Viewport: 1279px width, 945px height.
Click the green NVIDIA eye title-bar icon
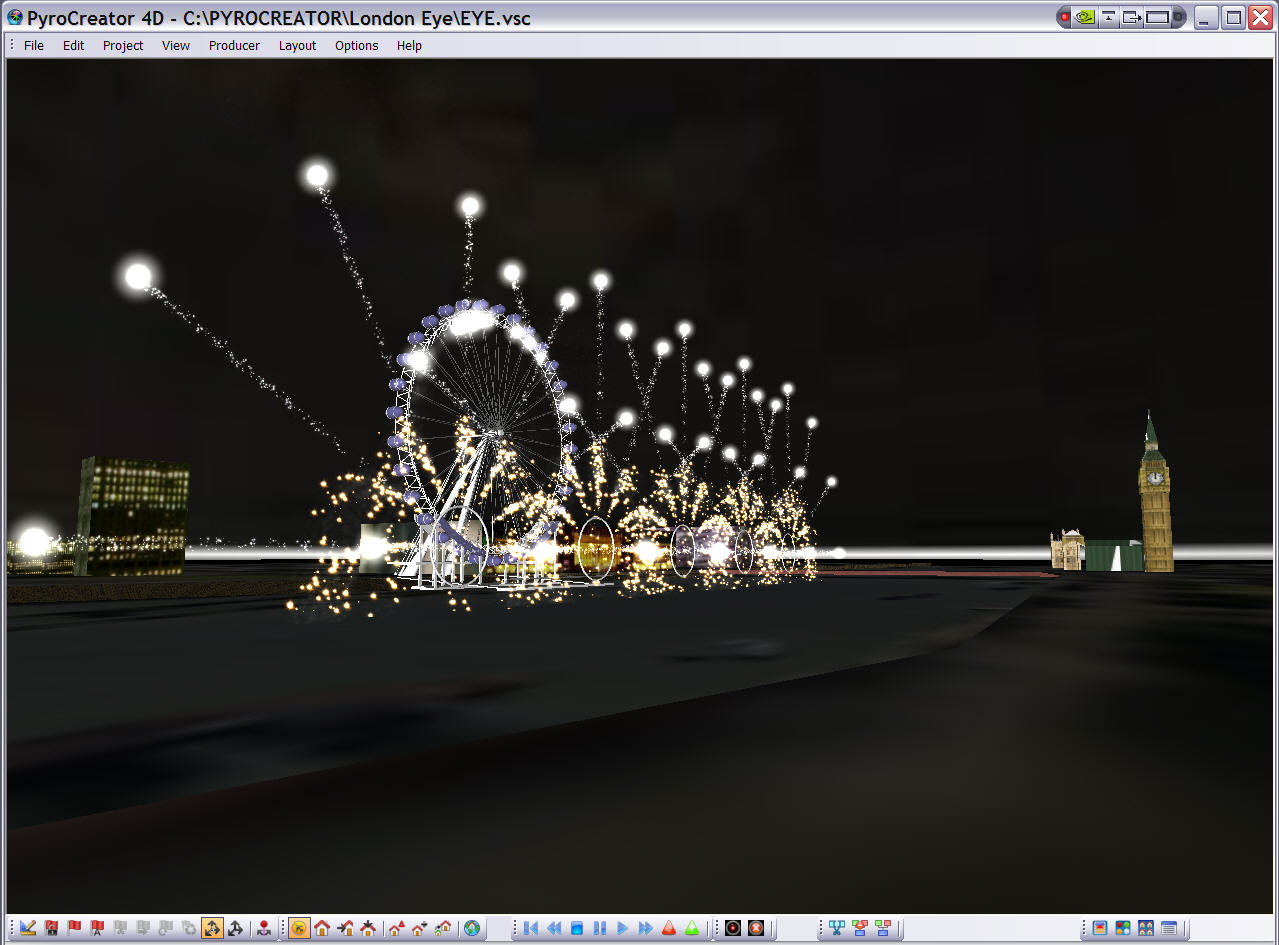[x=1084, y=17]
